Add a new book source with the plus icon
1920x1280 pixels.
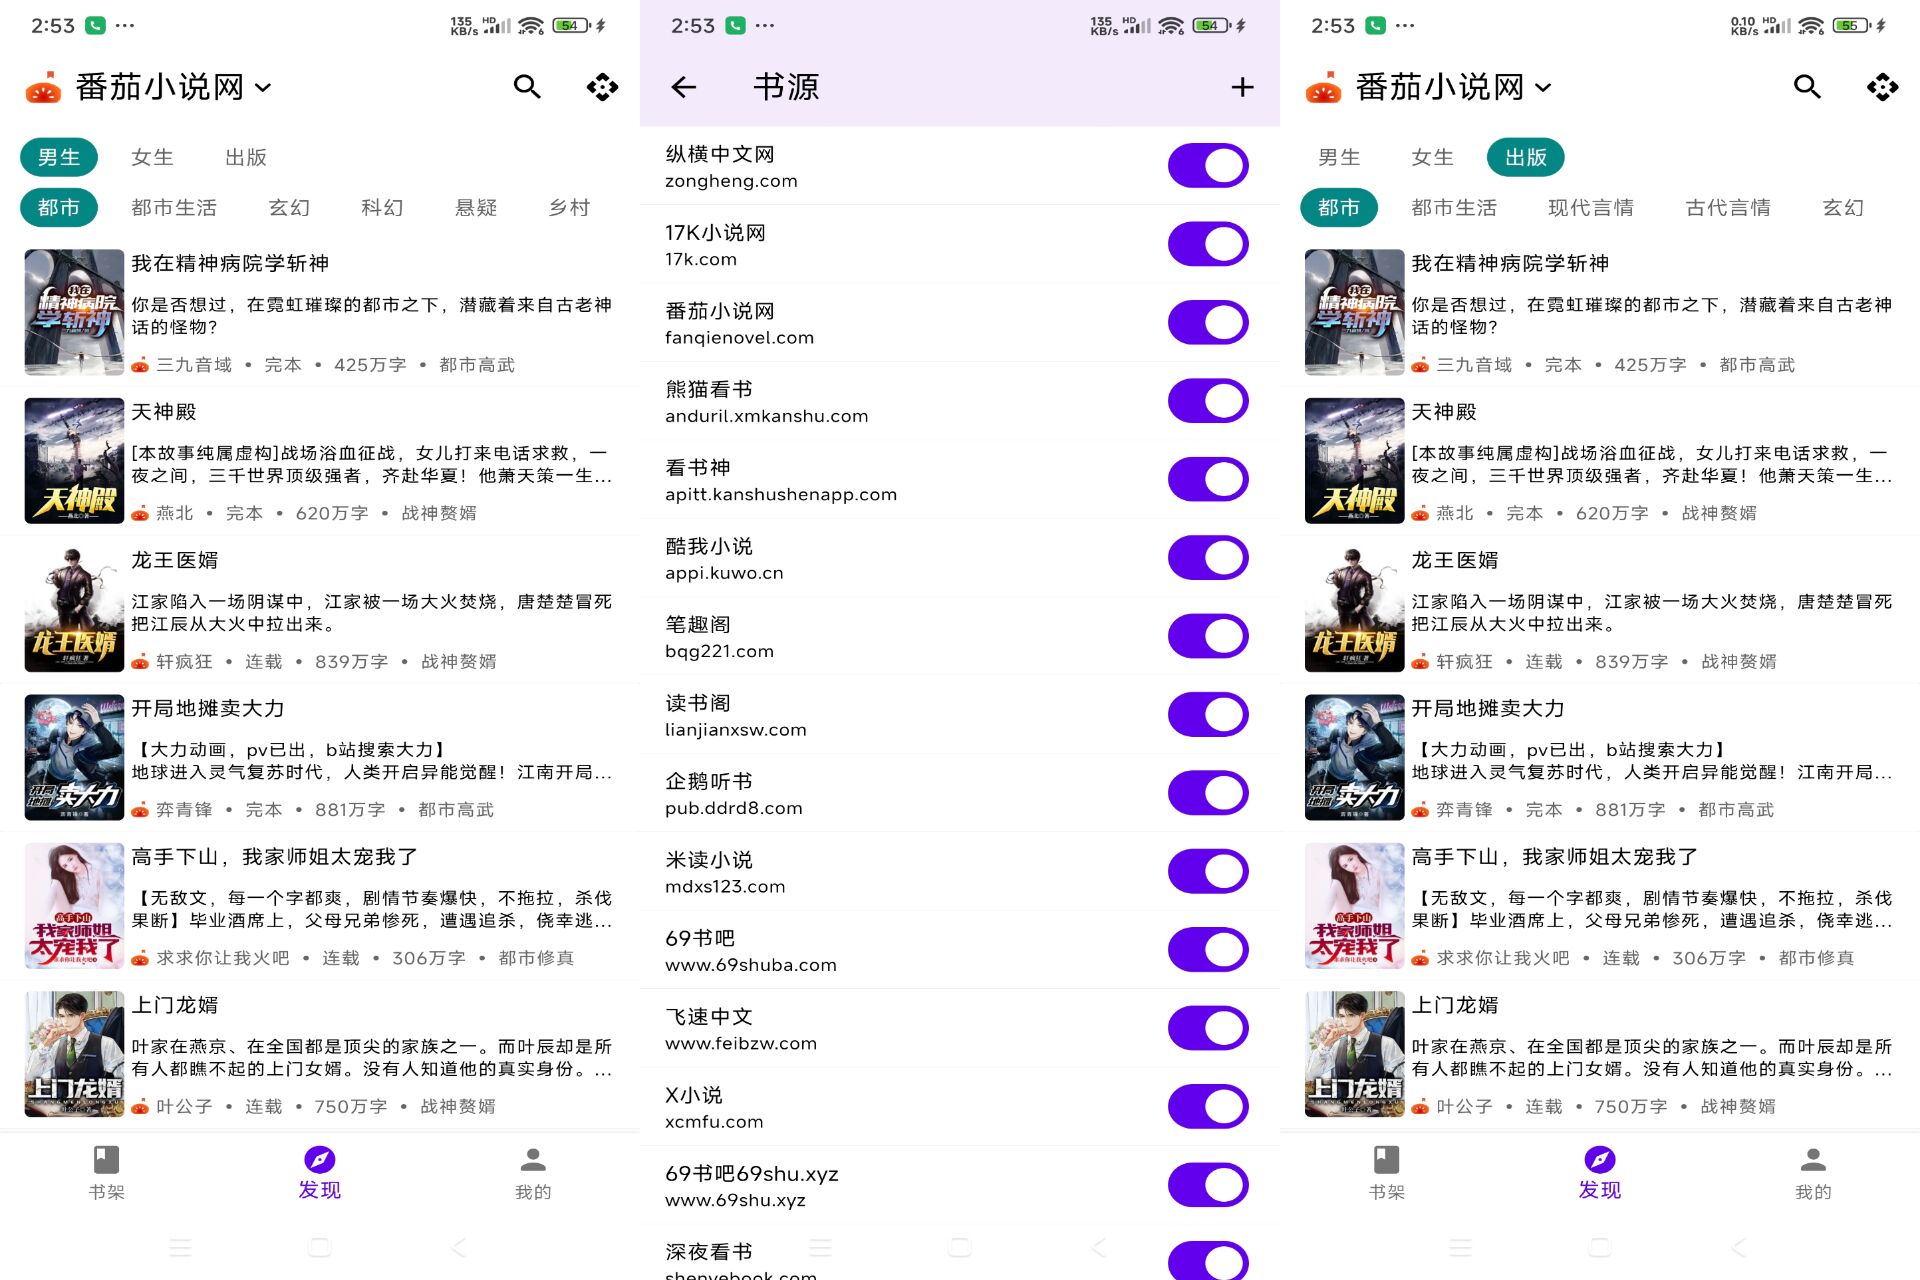tap(1242, 87)
